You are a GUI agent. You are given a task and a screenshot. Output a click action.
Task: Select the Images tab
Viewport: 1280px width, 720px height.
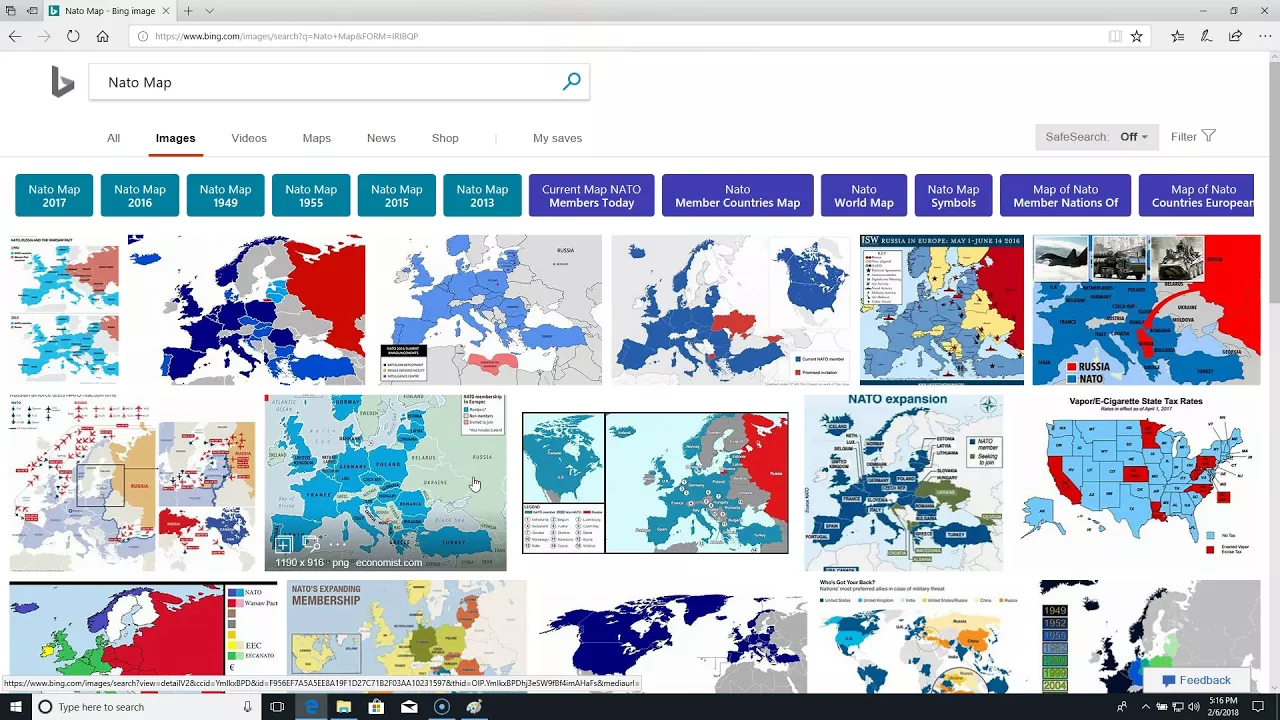(175, 138)
